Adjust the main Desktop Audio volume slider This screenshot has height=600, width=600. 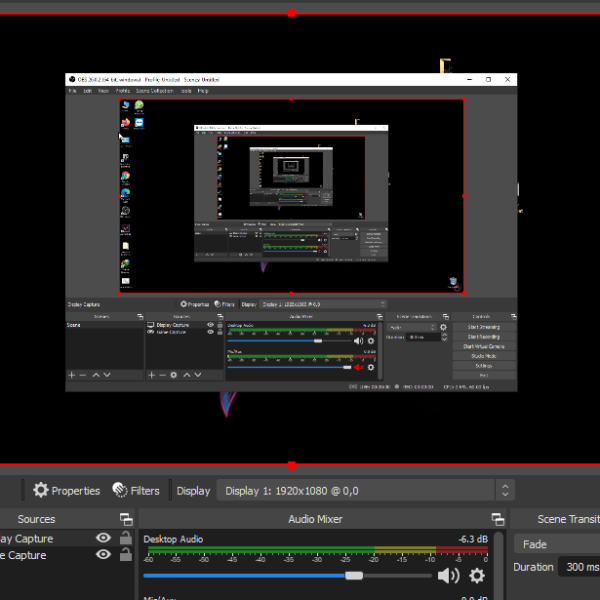(354, 576)
